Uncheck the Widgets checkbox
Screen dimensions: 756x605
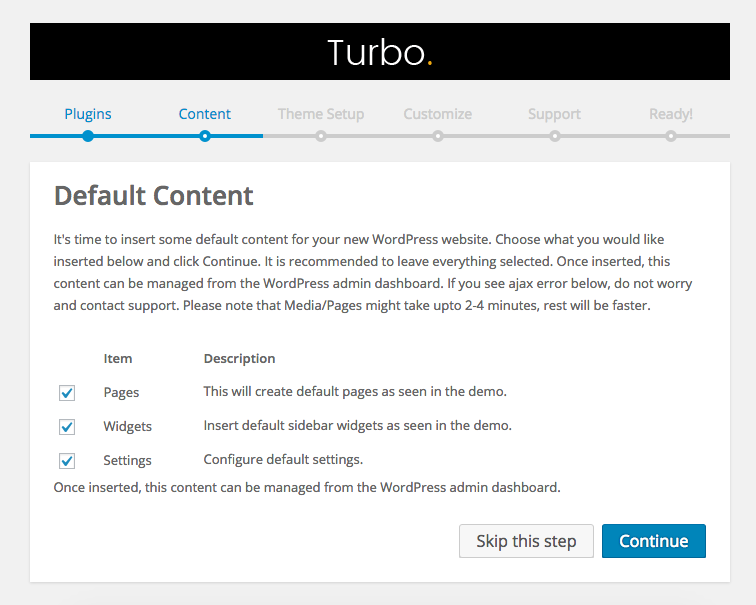point(67,427)
